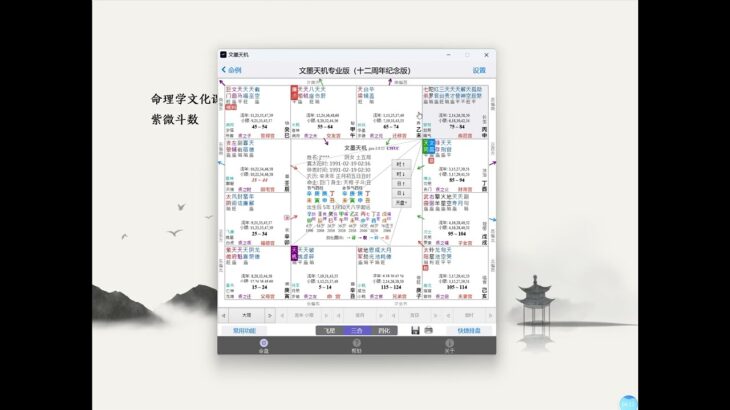730x410 pixels.
Task: Select the 命宫 palace label
Action: (333, 296)
